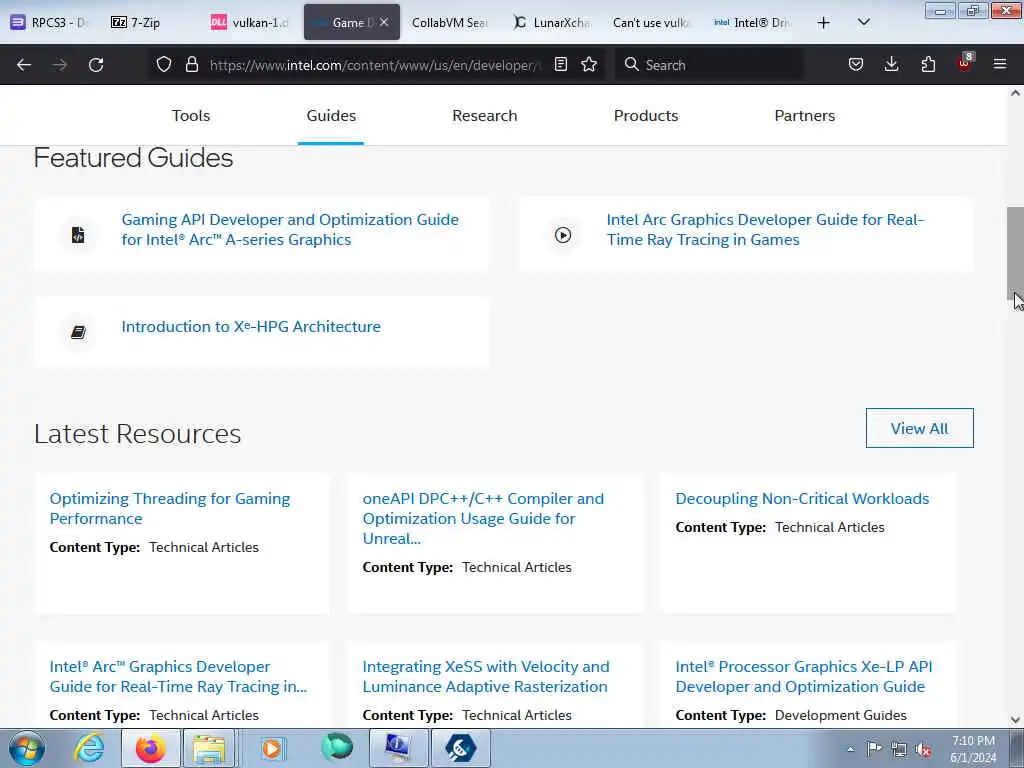1024x768 pixels.
Task: List all tabs with the chevron dropdown
Action: click(x=863, y=22)
